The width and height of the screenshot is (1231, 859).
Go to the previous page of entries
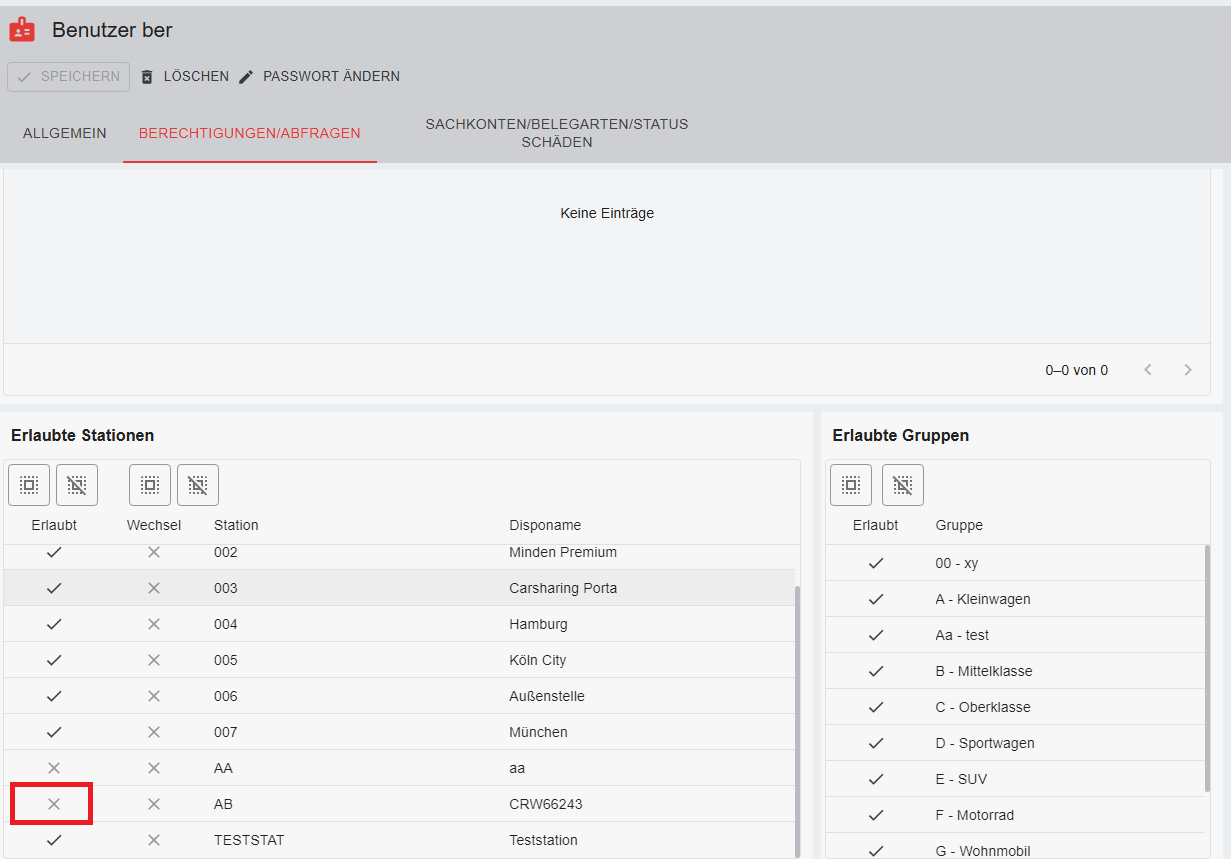click(x=1148, y=370)
